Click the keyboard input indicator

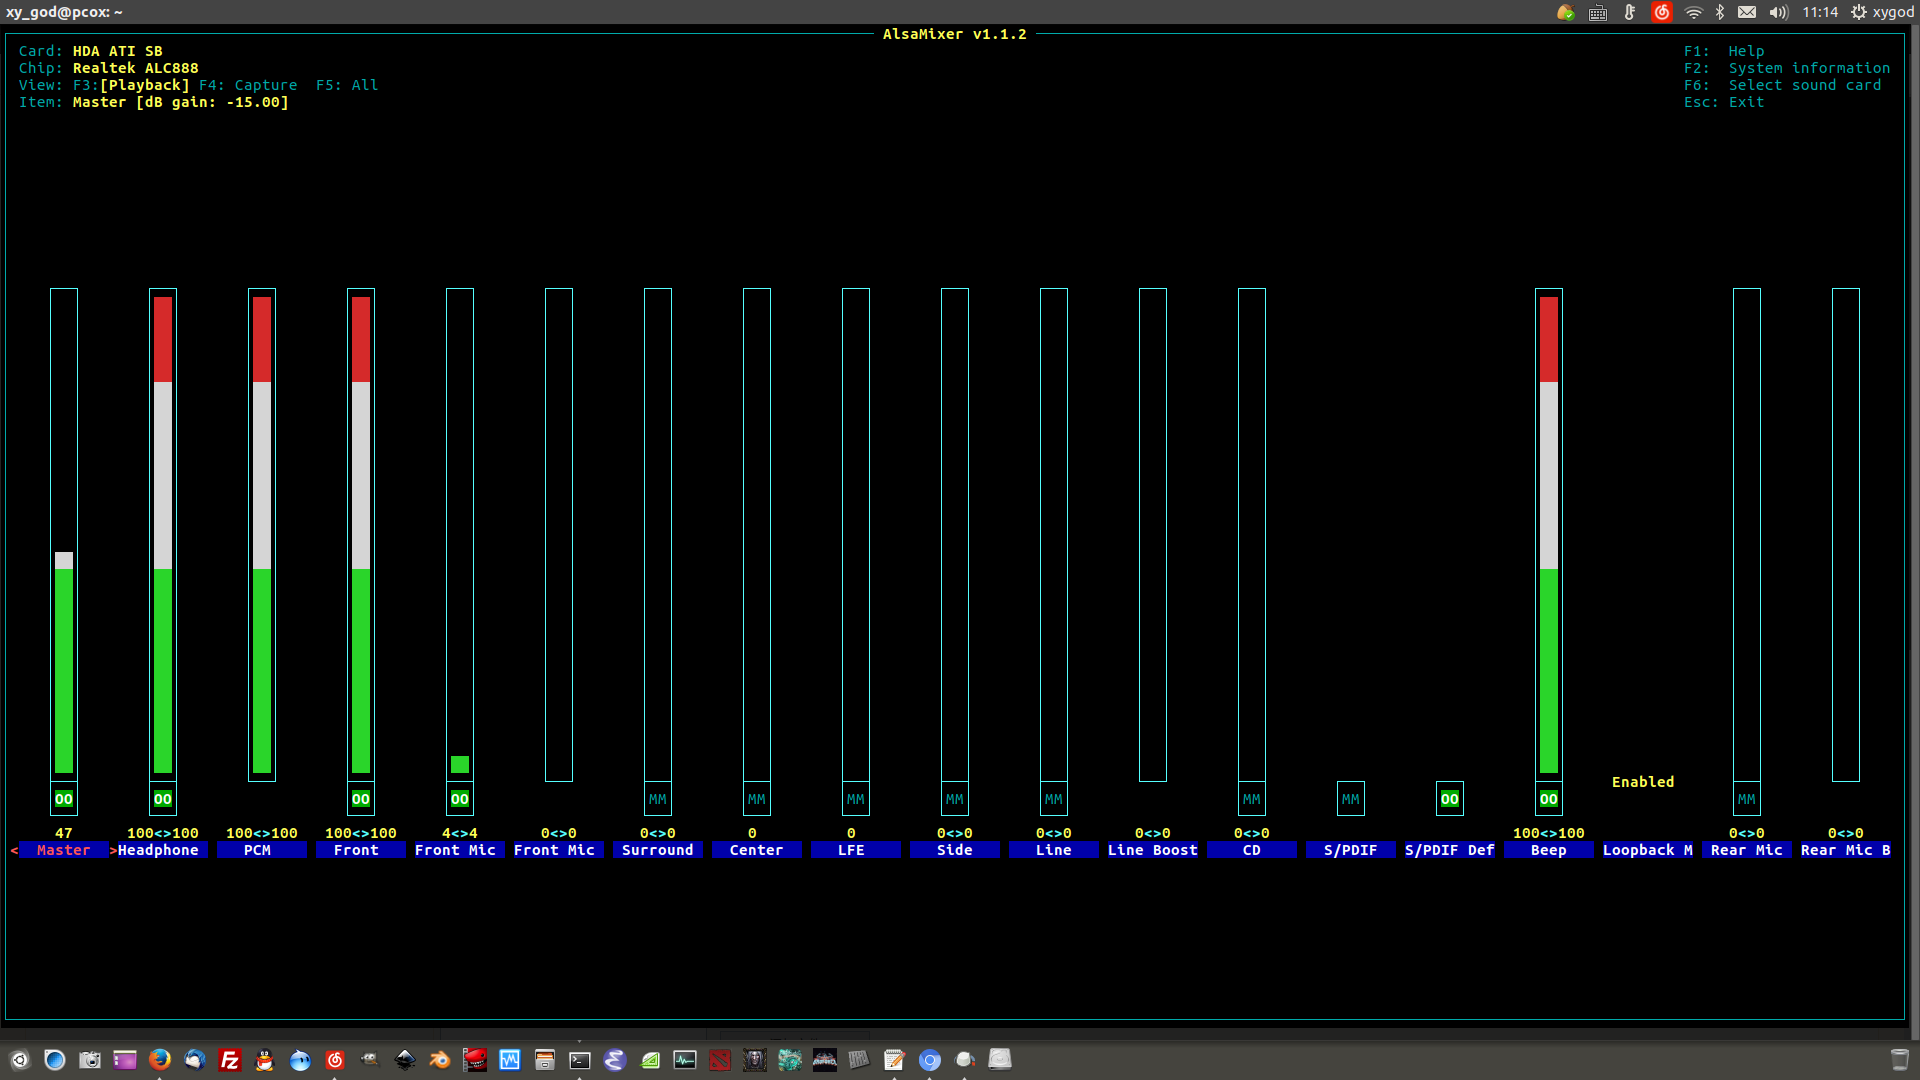[x=1598, y=12]
